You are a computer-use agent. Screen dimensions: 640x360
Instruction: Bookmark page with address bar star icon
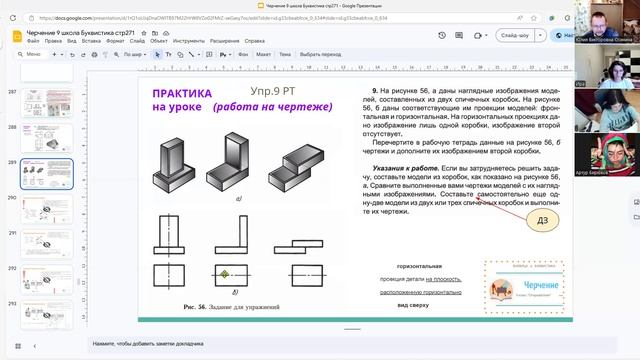533,18
